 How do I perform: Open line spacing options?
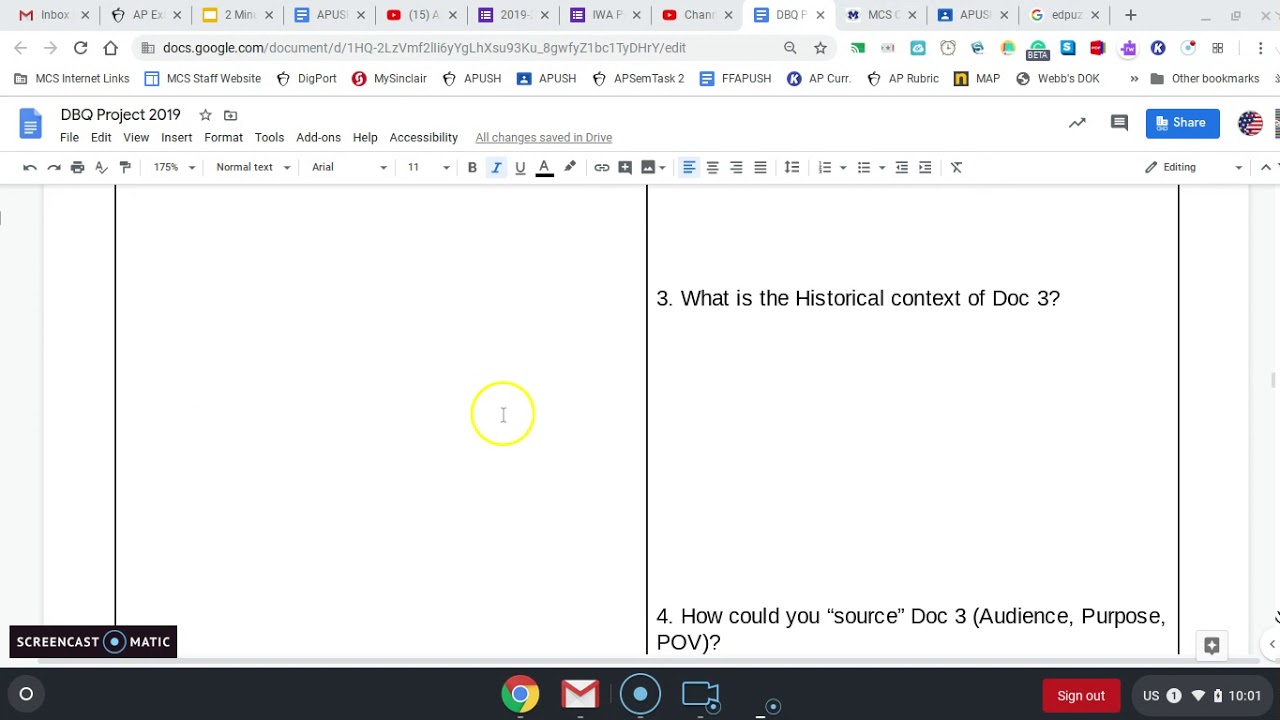coord(792,167)
